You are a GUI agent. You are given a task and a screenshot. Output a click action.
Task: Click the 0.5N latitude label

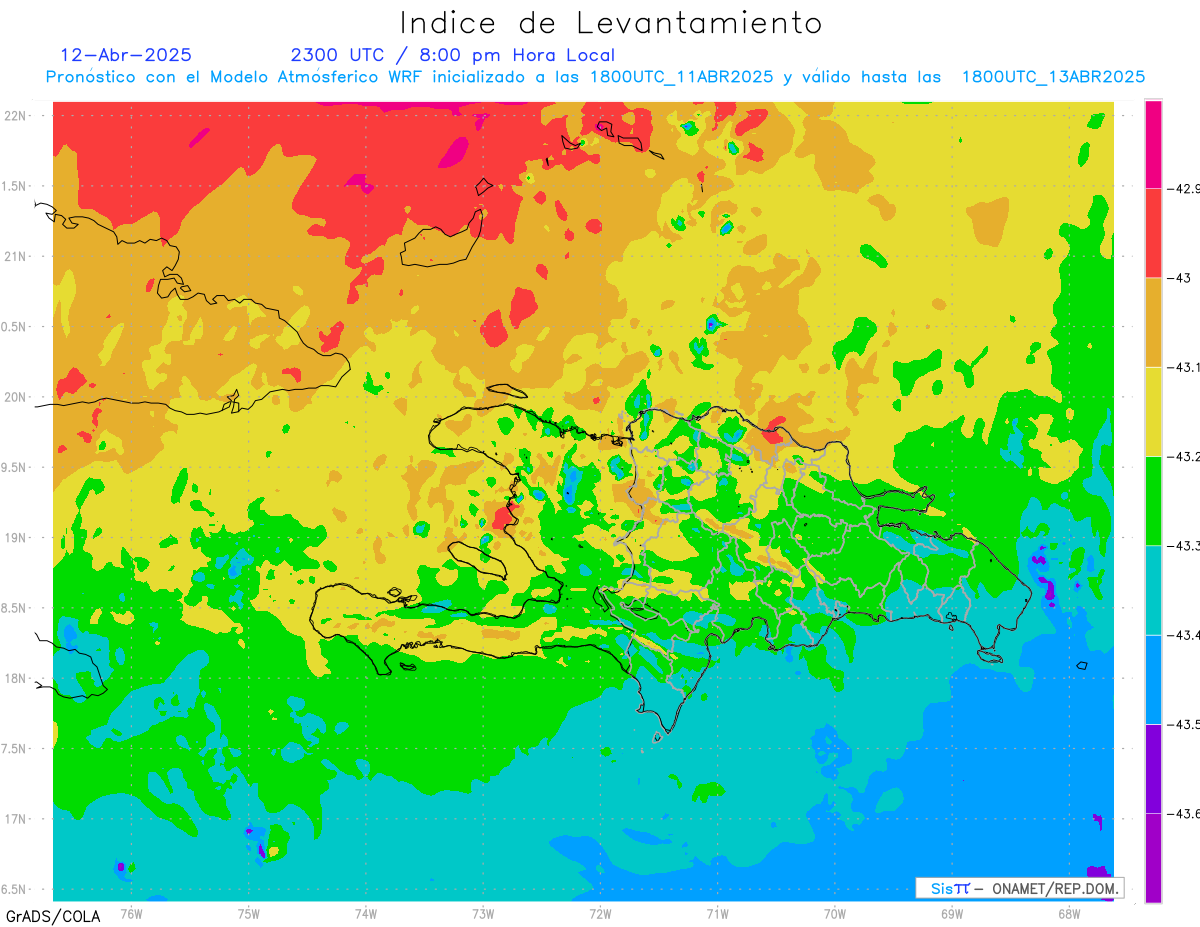15,327
